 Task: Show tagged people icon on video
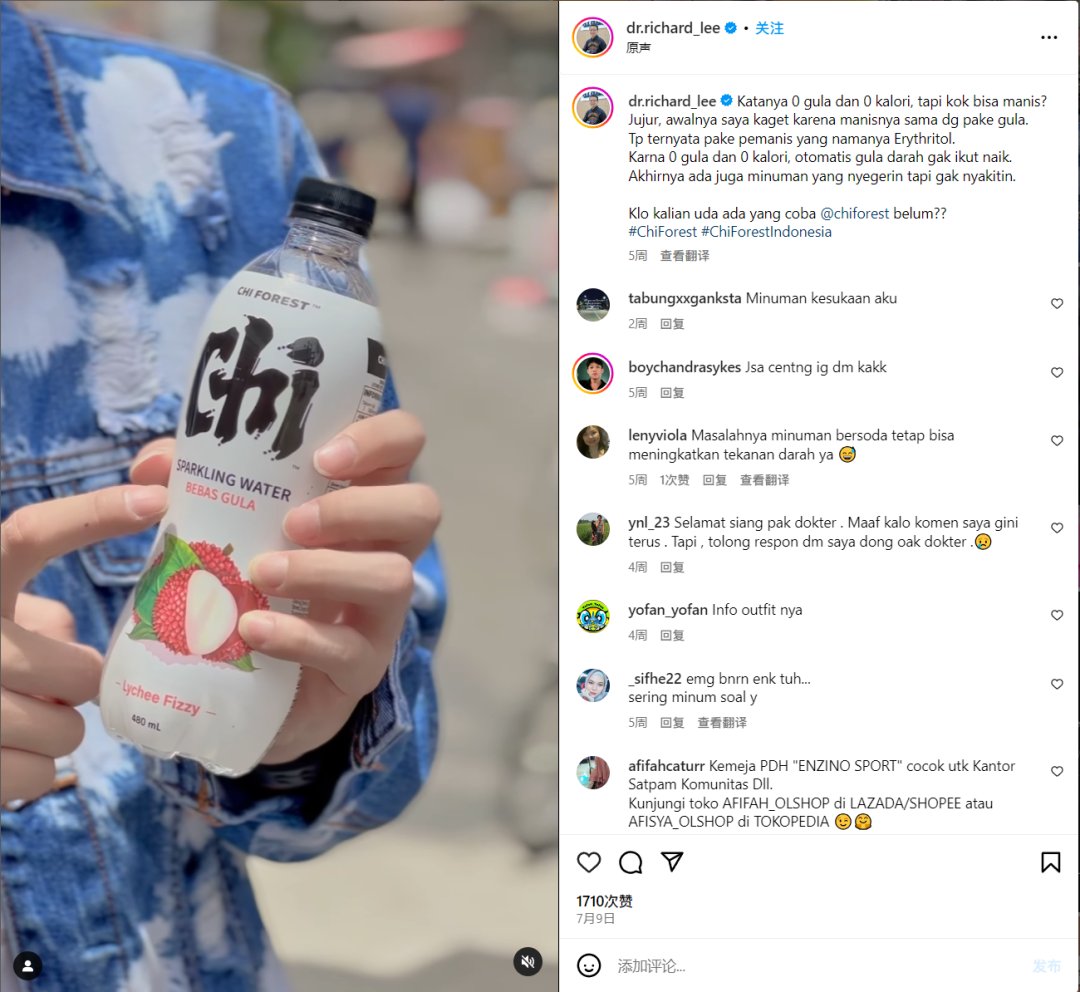[x=28, y=966]
